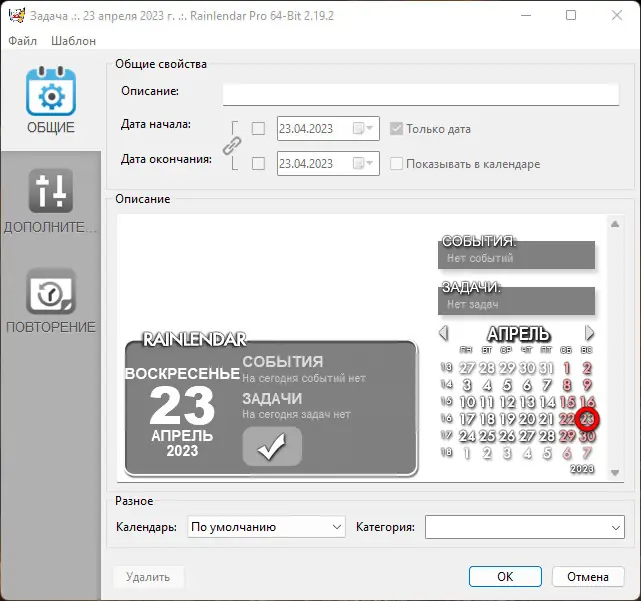This screenshot has width=641, height=601.
Task: Click the Удалить button
Action: (x=148, y=577)
